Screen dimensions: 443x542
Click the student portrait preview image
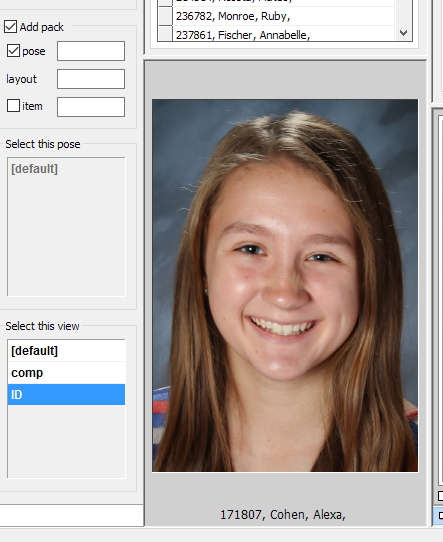tap(285, 286)
